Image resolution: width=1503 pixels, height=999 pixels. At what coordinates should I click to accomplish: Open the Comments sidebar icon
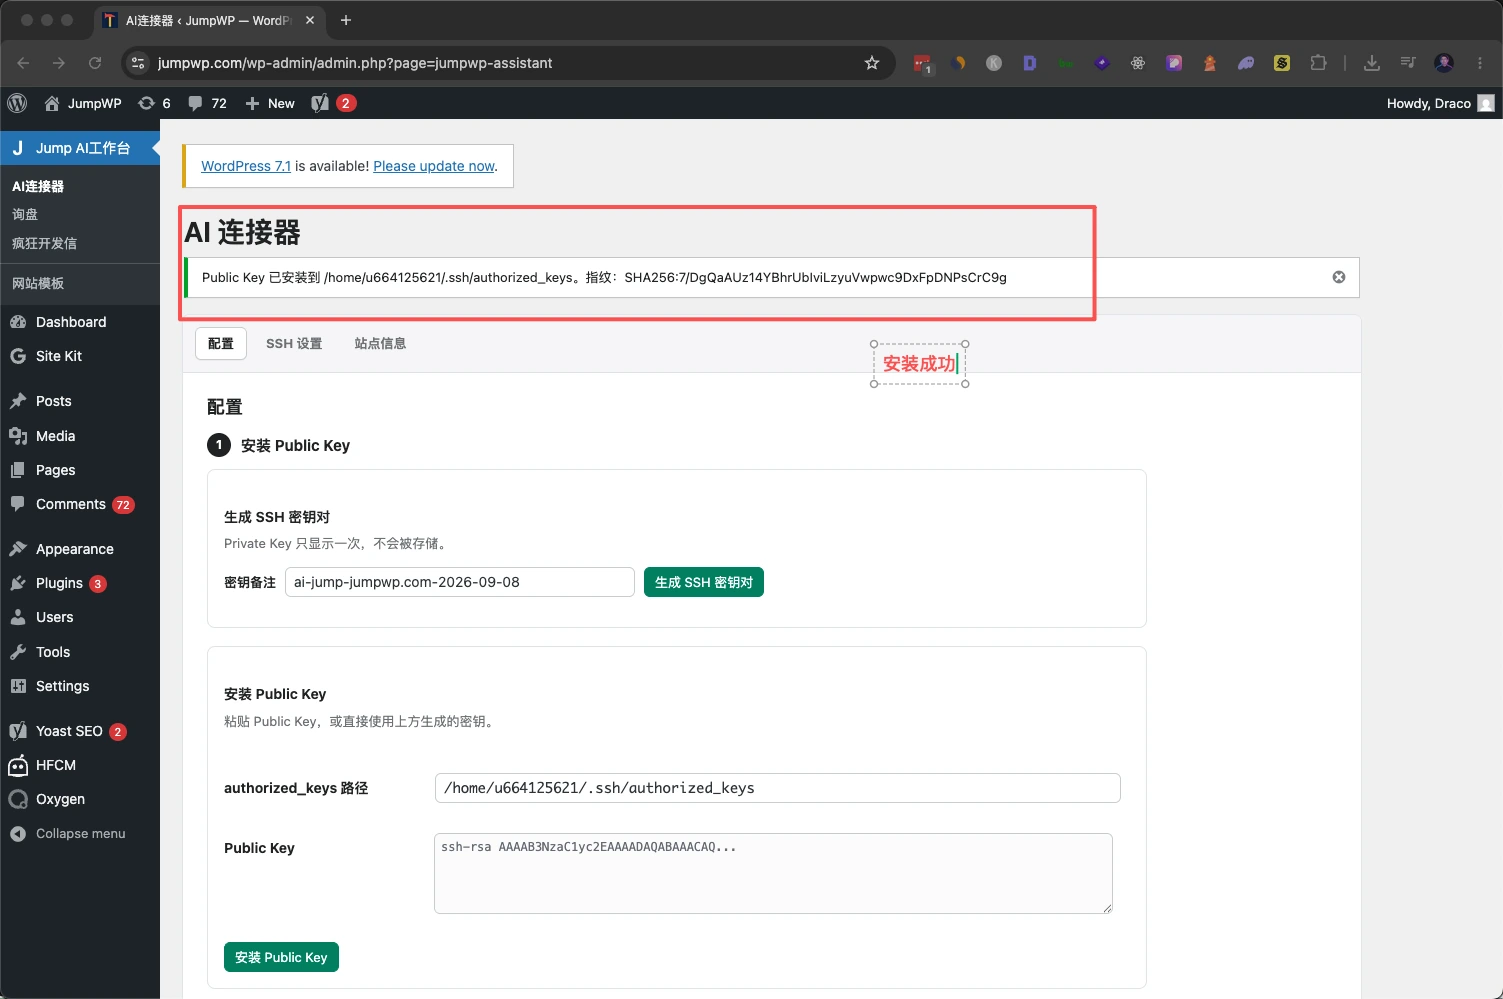pos(18,504)
